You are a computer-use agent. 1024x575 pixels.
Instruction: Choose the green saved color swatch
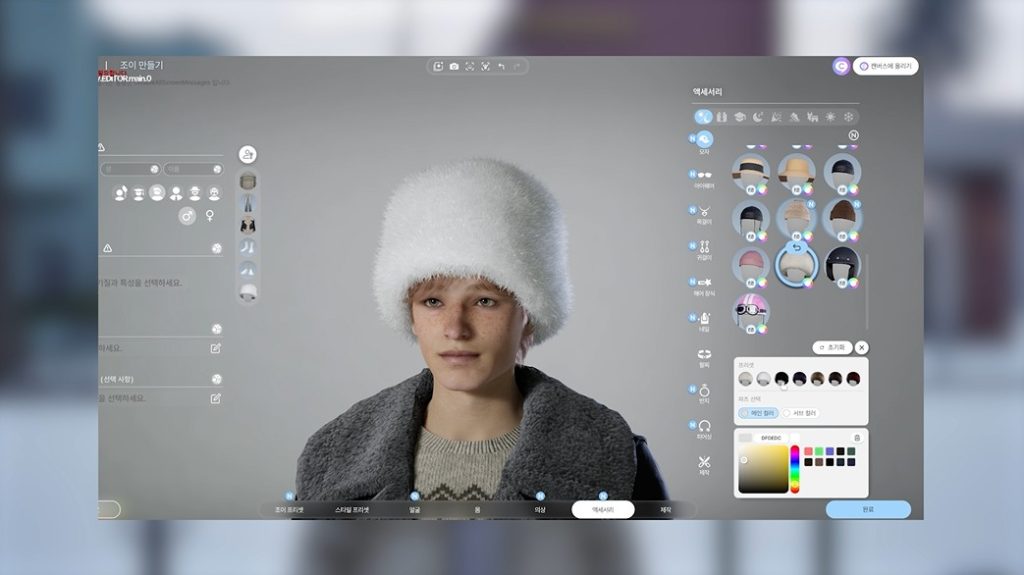click(819, 452)
